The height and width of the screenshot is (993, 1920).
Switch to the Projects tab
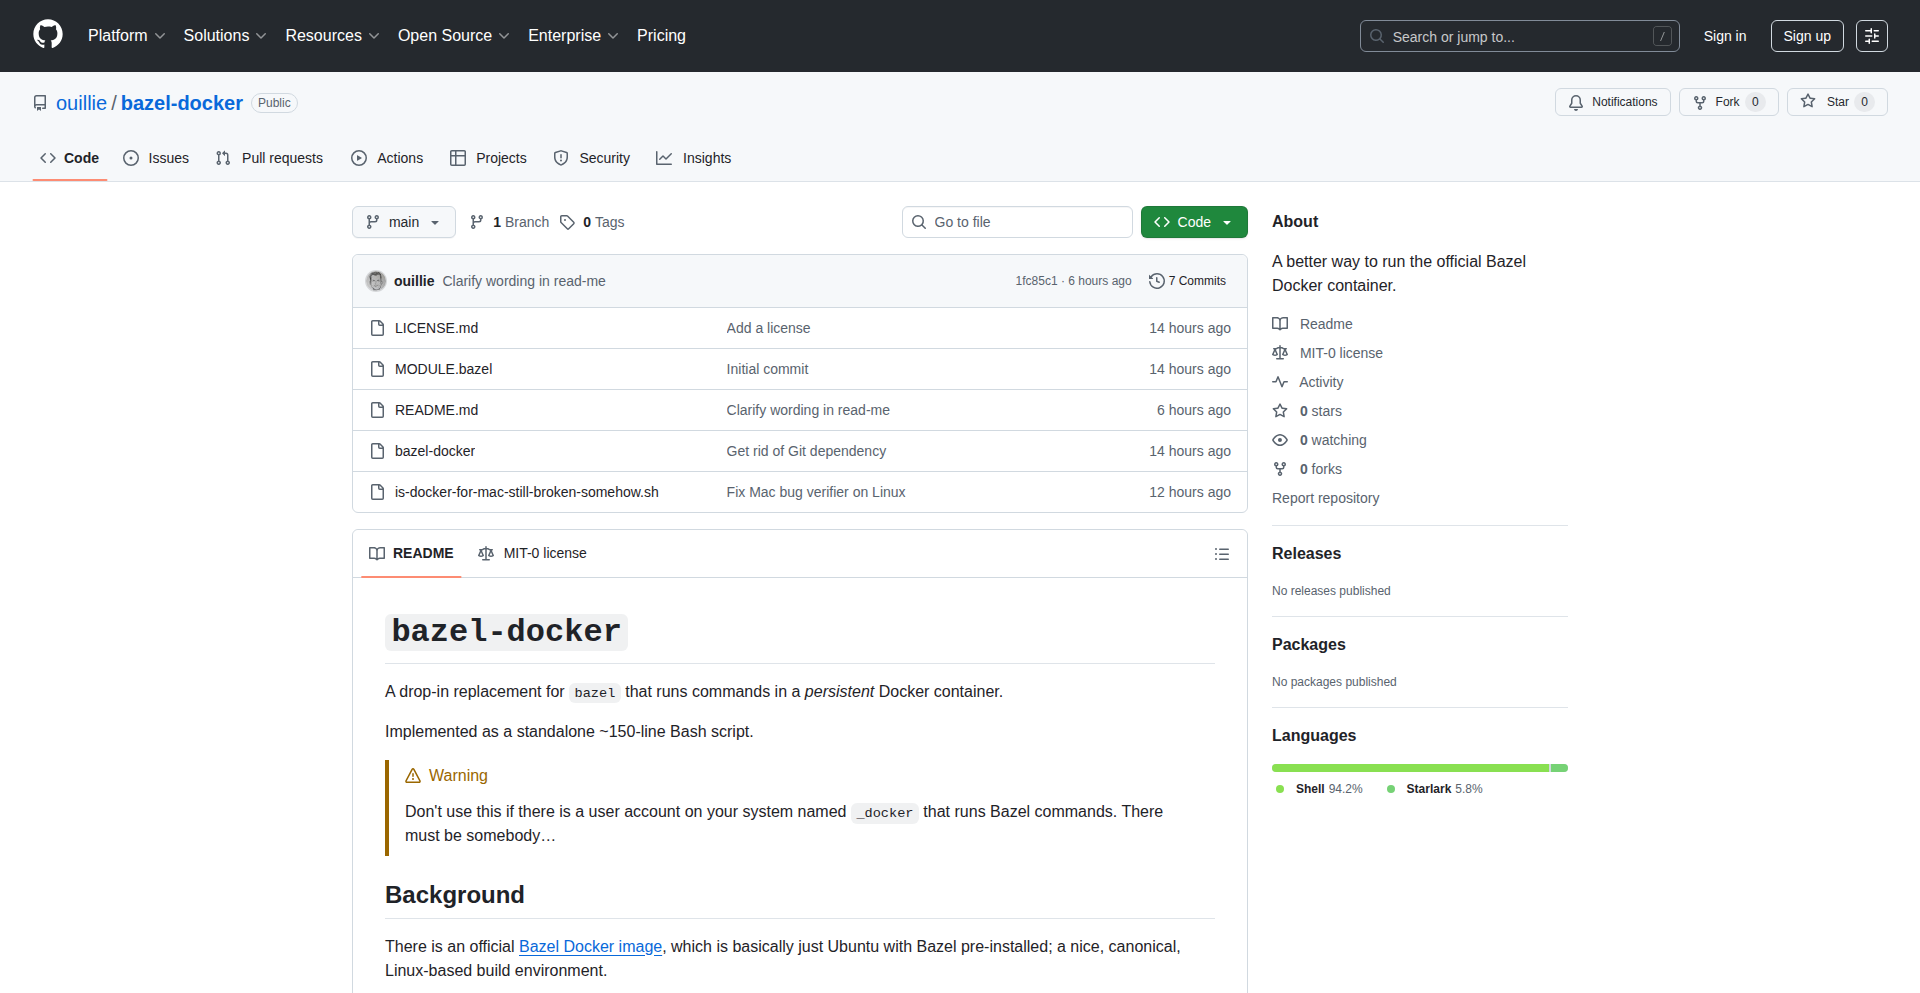pos(488,158)
